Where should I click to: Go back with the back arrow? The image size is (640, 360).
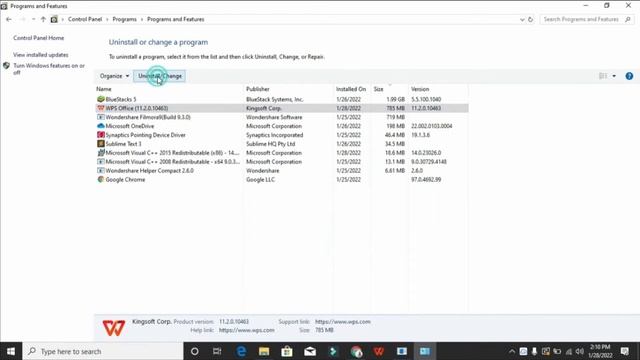pos(9,19)
